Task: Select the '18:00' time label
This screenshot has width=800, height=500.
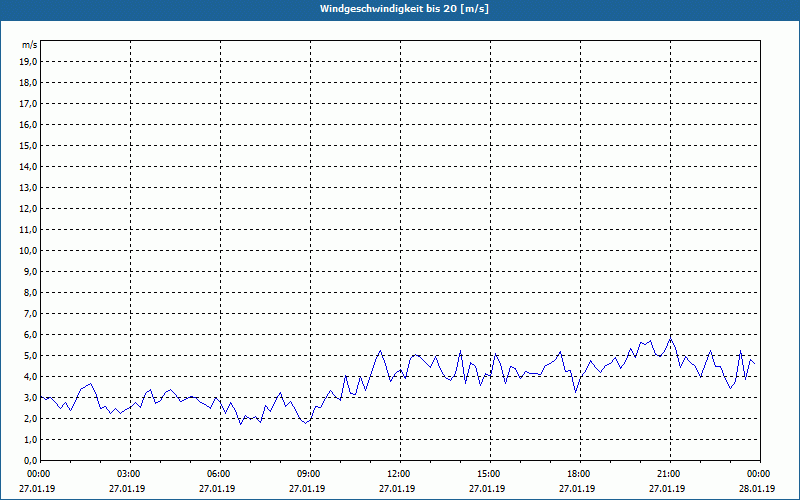Action: (580, 474)
